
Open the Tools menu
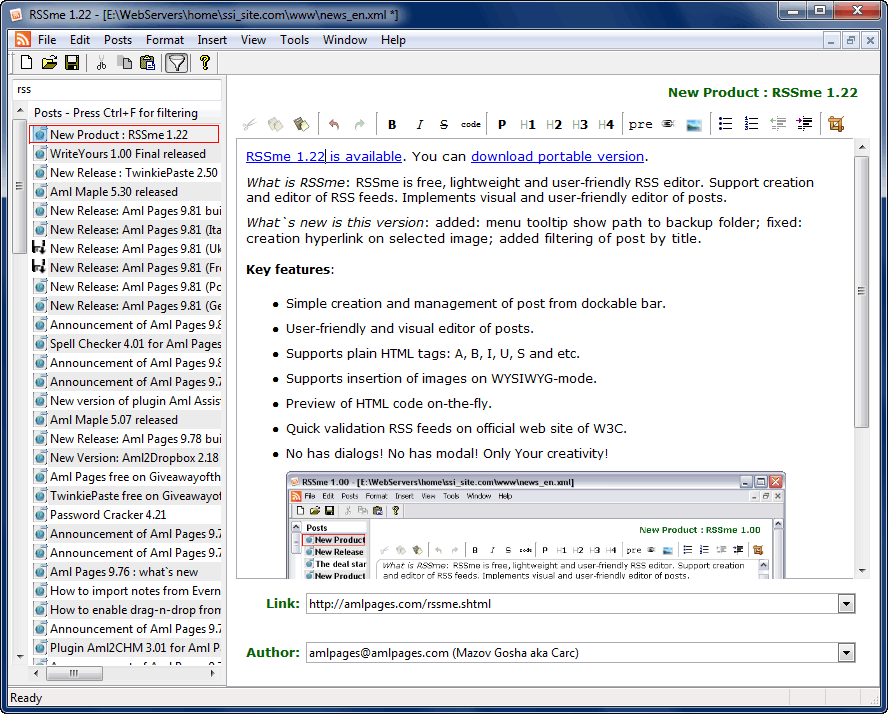click(x=294, y=40)
